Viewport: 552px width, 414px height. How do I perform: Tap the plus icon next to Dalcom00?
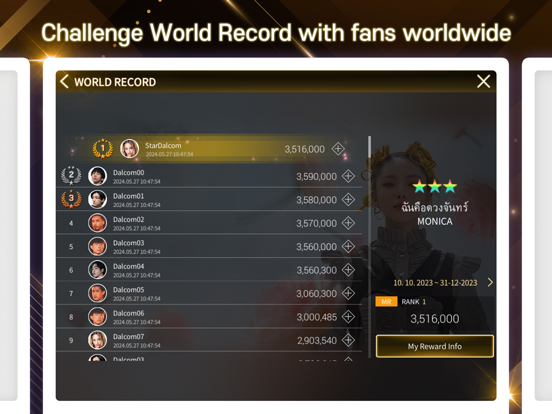click(348, 176)
